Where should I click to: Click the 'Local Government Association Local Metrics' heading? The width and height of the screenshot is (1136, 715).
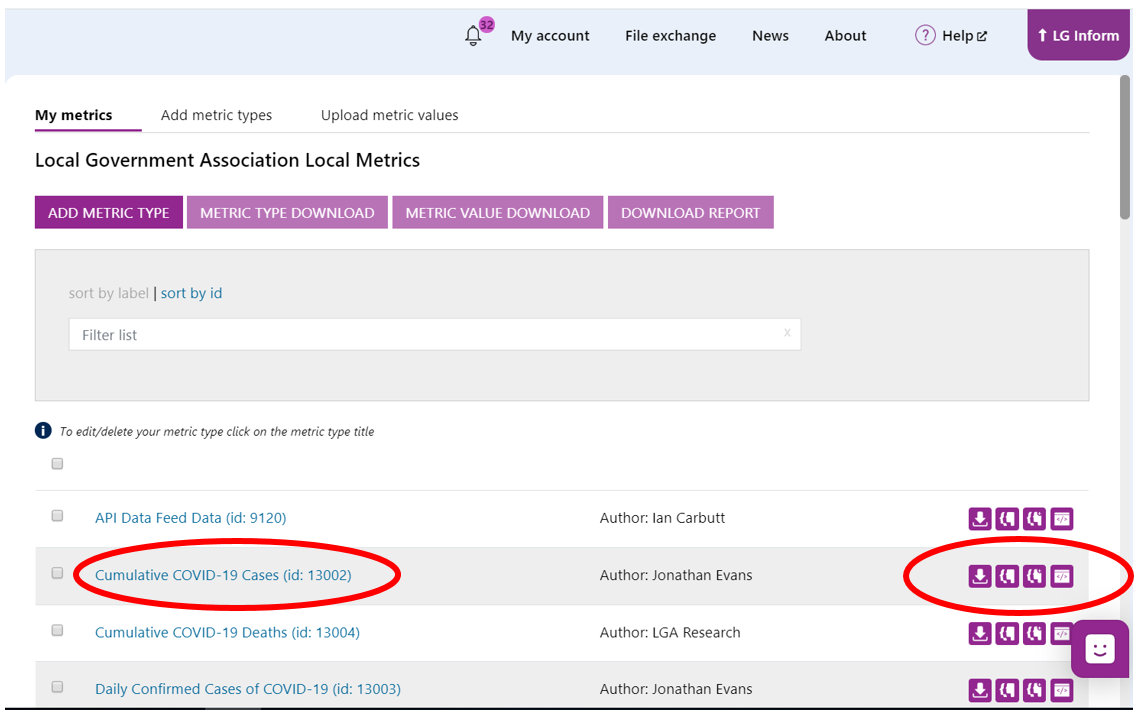[227, 160]
